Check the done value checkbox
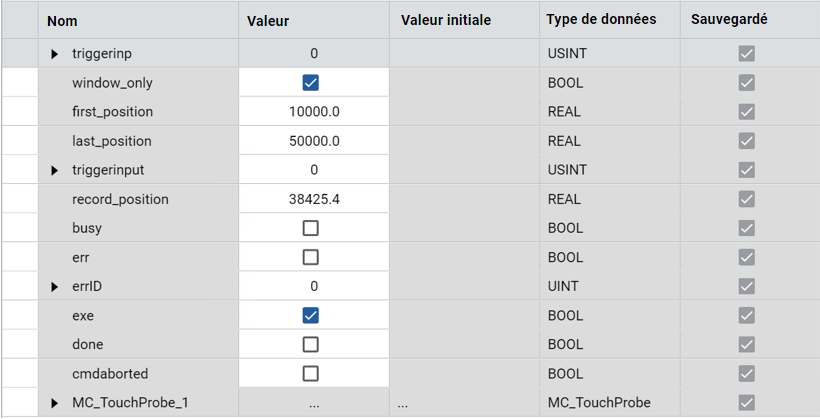Viewport: 820px width, 419px height. point(311,345)
